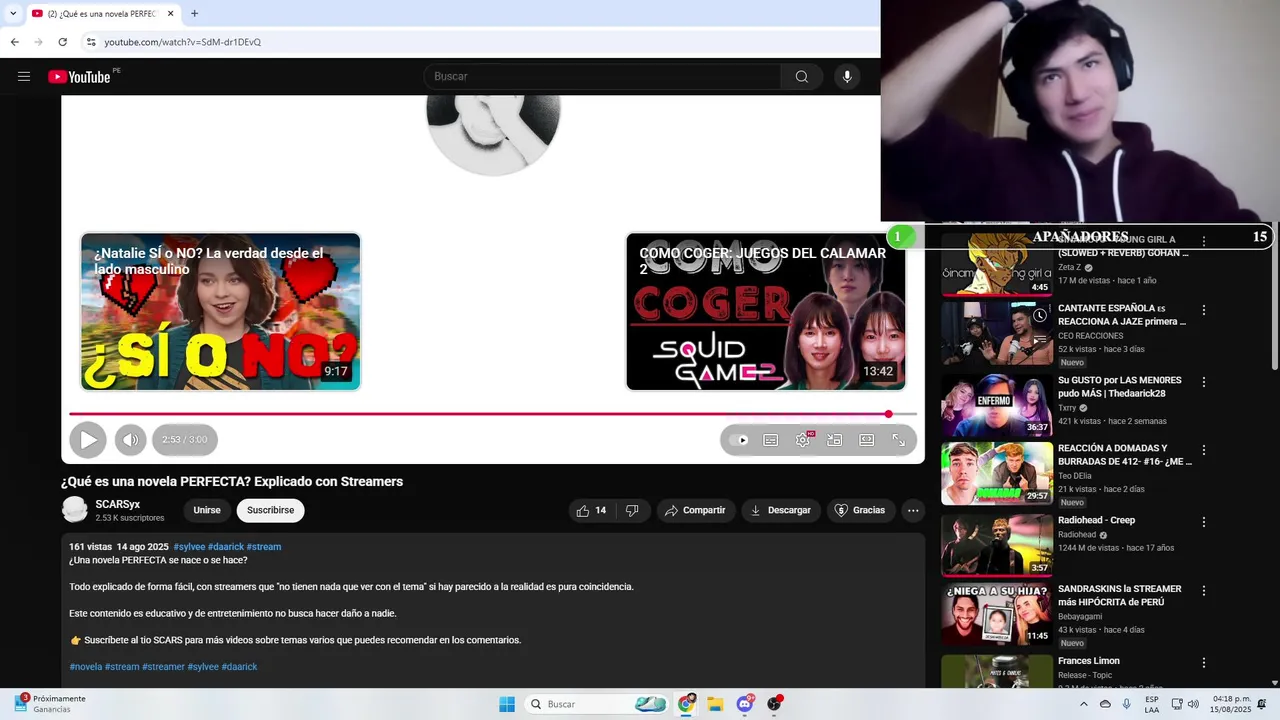Click the Windows taskbar Buscar search box
This screenshot has width=1280, height=720.
pyautogui.click(x=597, y=704)
